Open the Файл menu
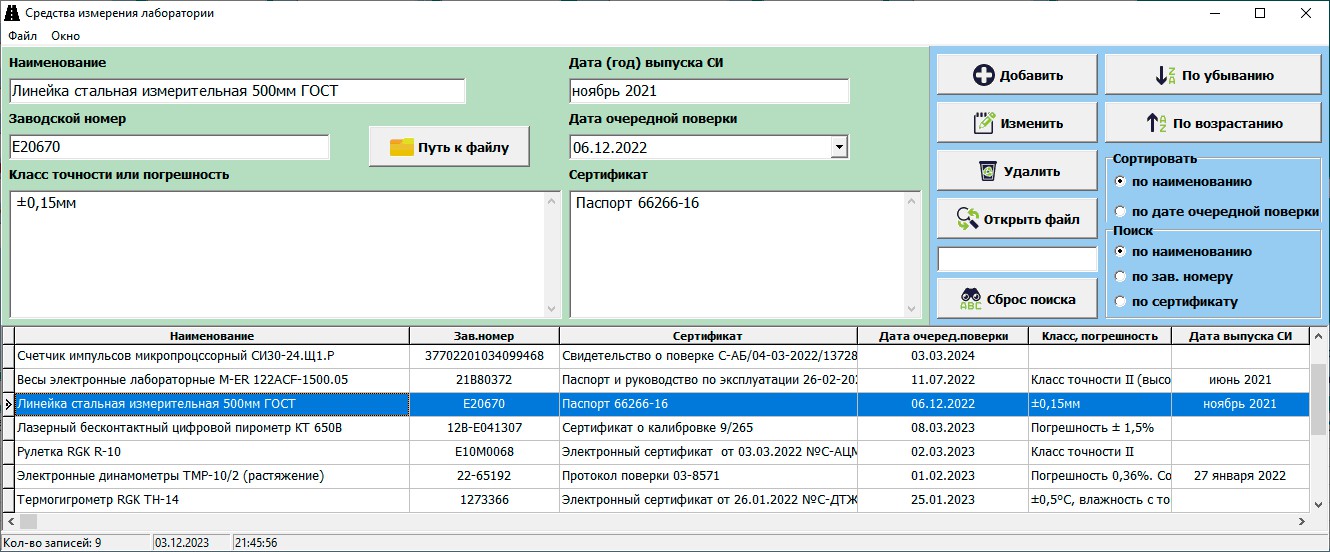This screenshot has width=1330, height=552. 22,36
